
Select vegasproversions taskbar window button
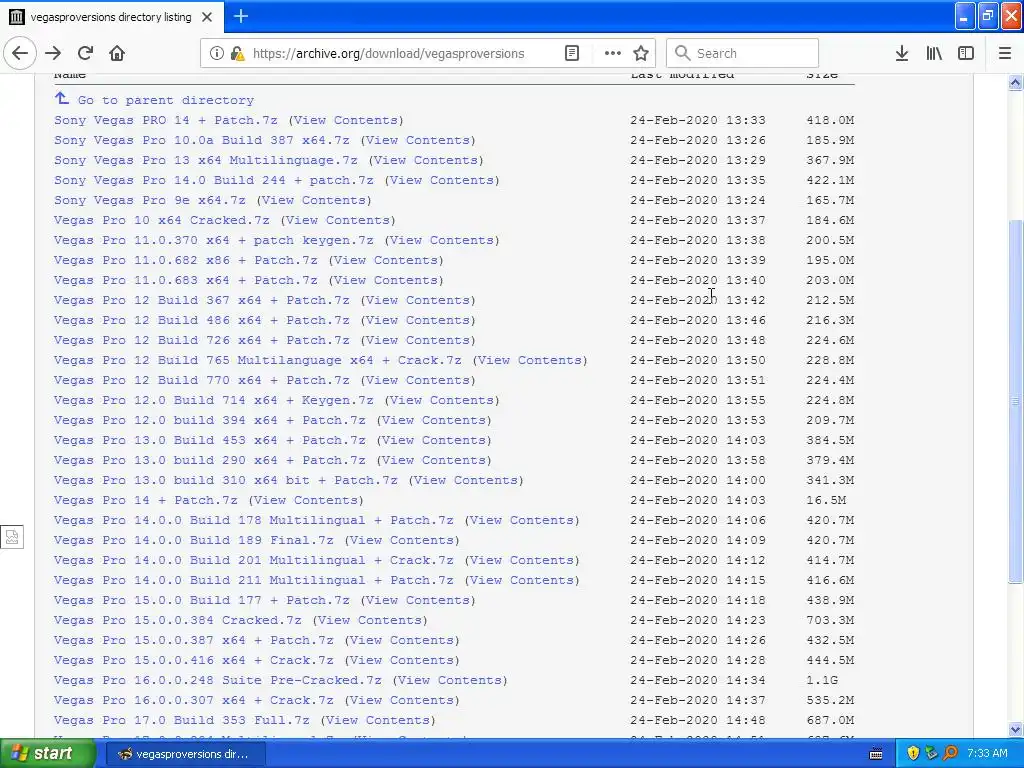click(184, 754)
